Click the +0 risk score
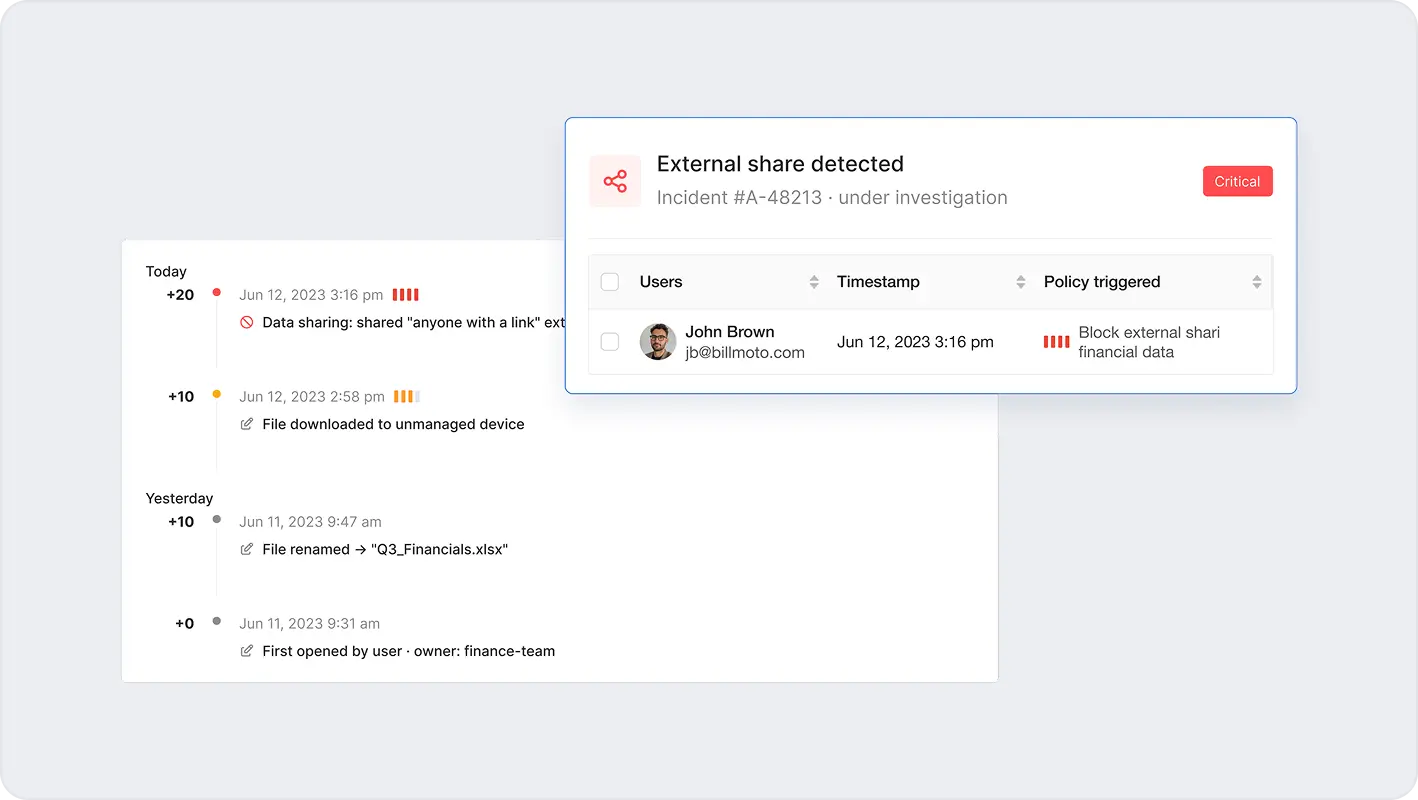 [185, 624]
